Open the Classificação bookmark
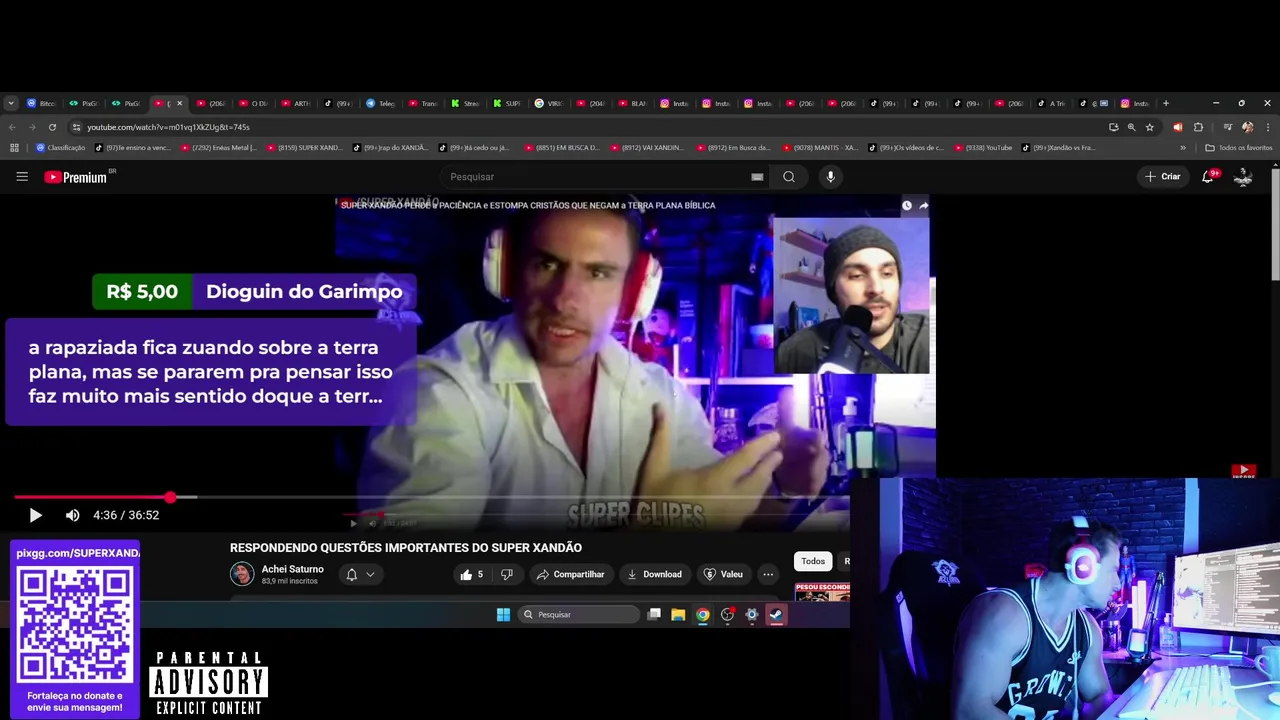The width and height of the screenshot is (1280, 720). [x=61, y=148]
